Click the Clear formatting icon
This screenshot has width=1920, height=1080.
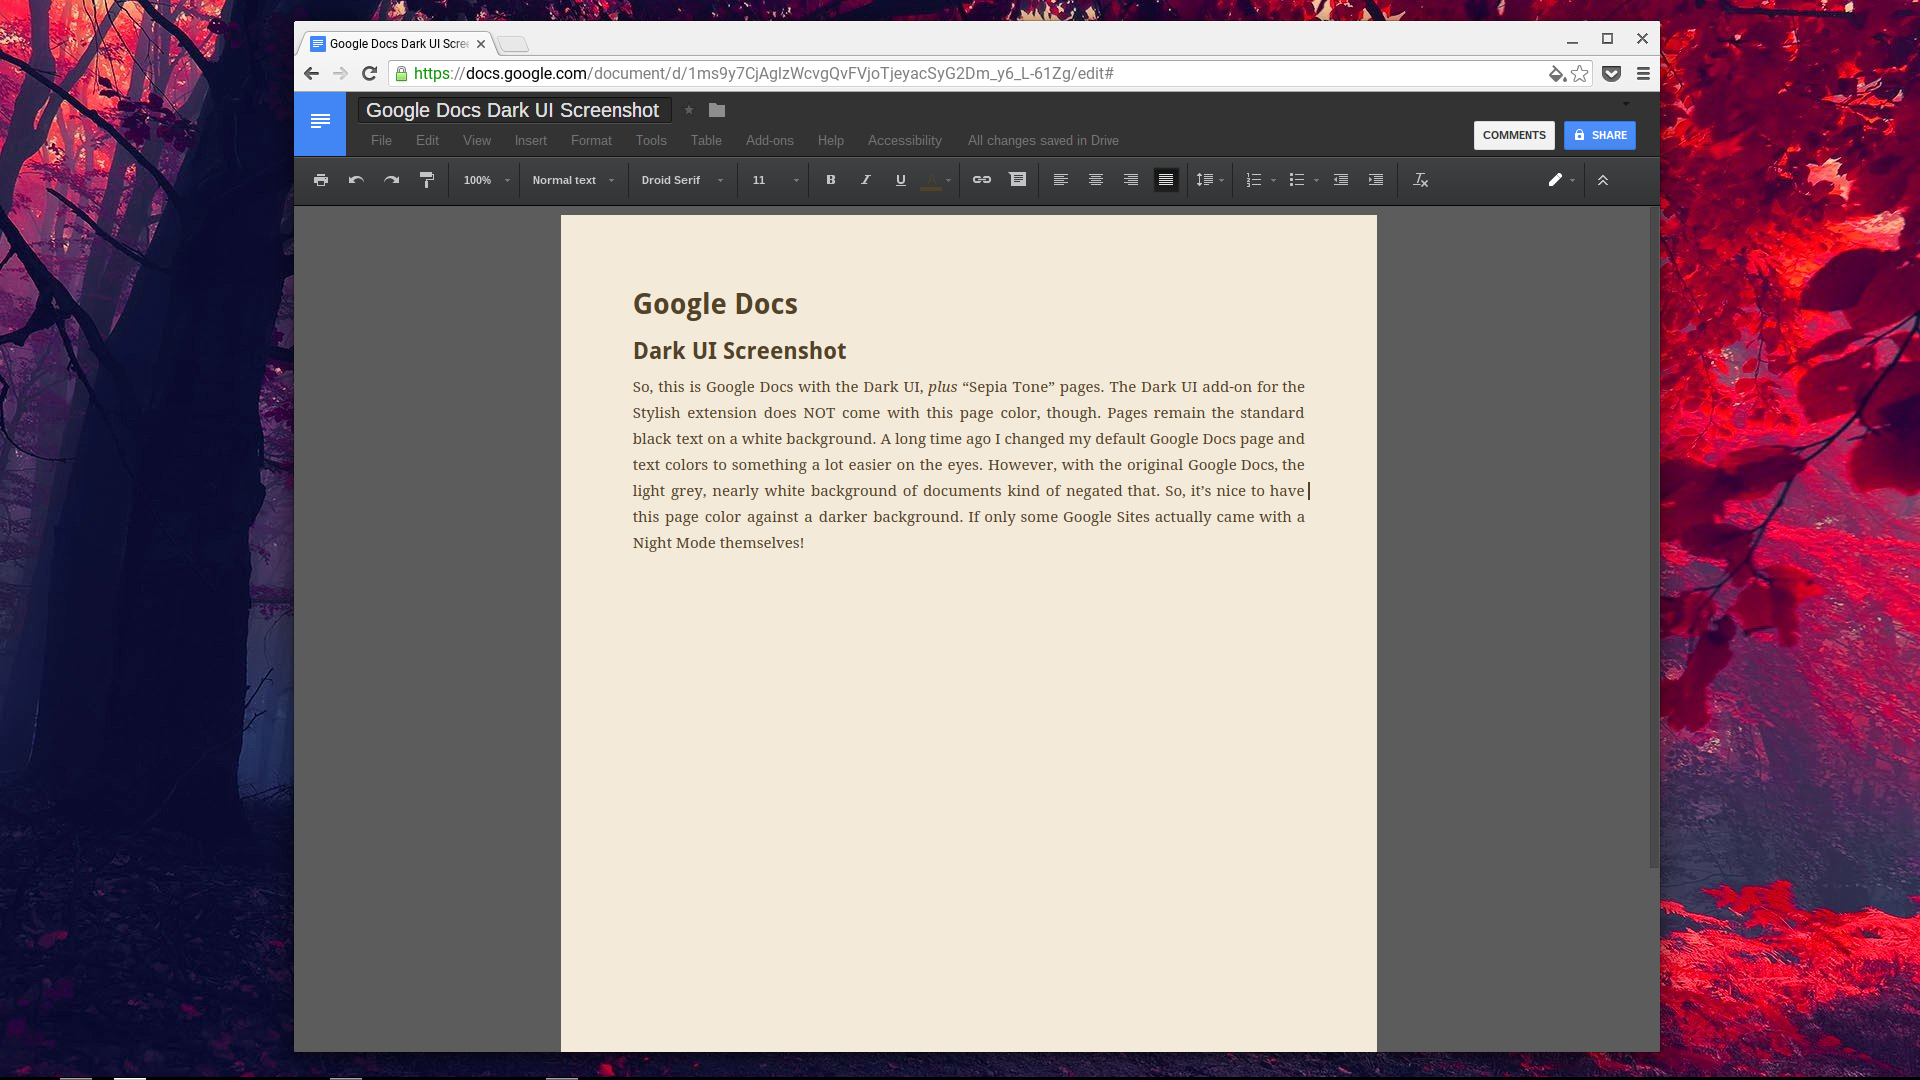click(1420, 180)
